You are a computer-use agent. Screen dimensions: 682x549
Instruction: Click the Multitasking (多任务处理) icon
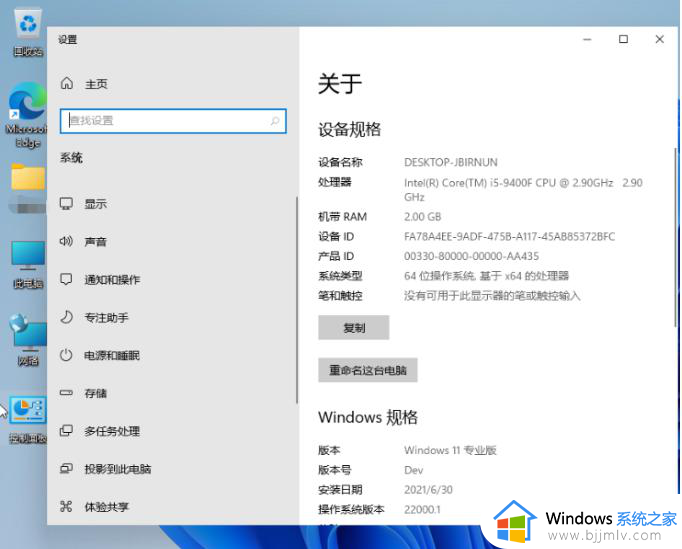(66, 431)
